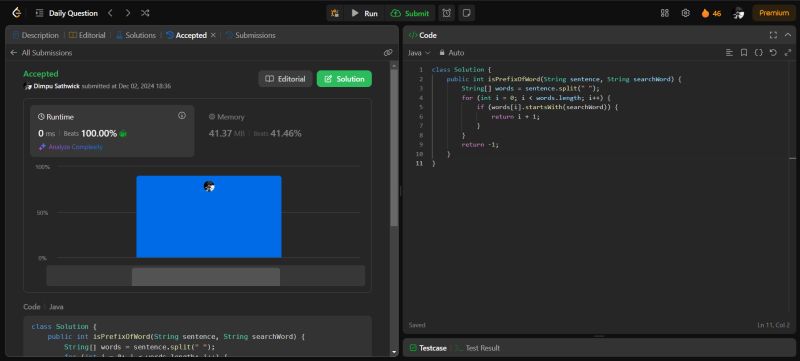Switch to the Description tab
Image resolution: width=800 pixels, height=361 pixels.
[x=36, y=35]
